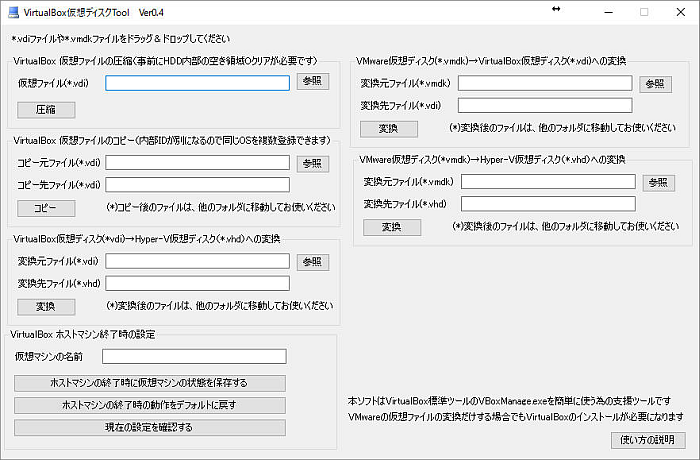Viewport: 700px width, 460px height.
Task: Click the 仮想マシンの名前 label
Action: [49, 356]
